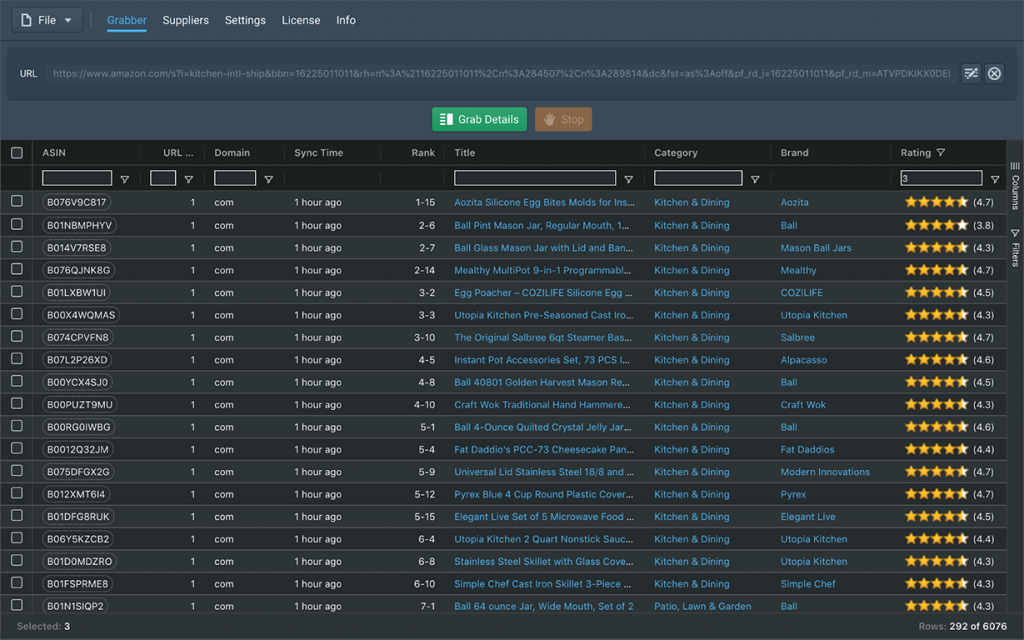
Task: Expand the Filters side panel
Action: coord(1015,247)
